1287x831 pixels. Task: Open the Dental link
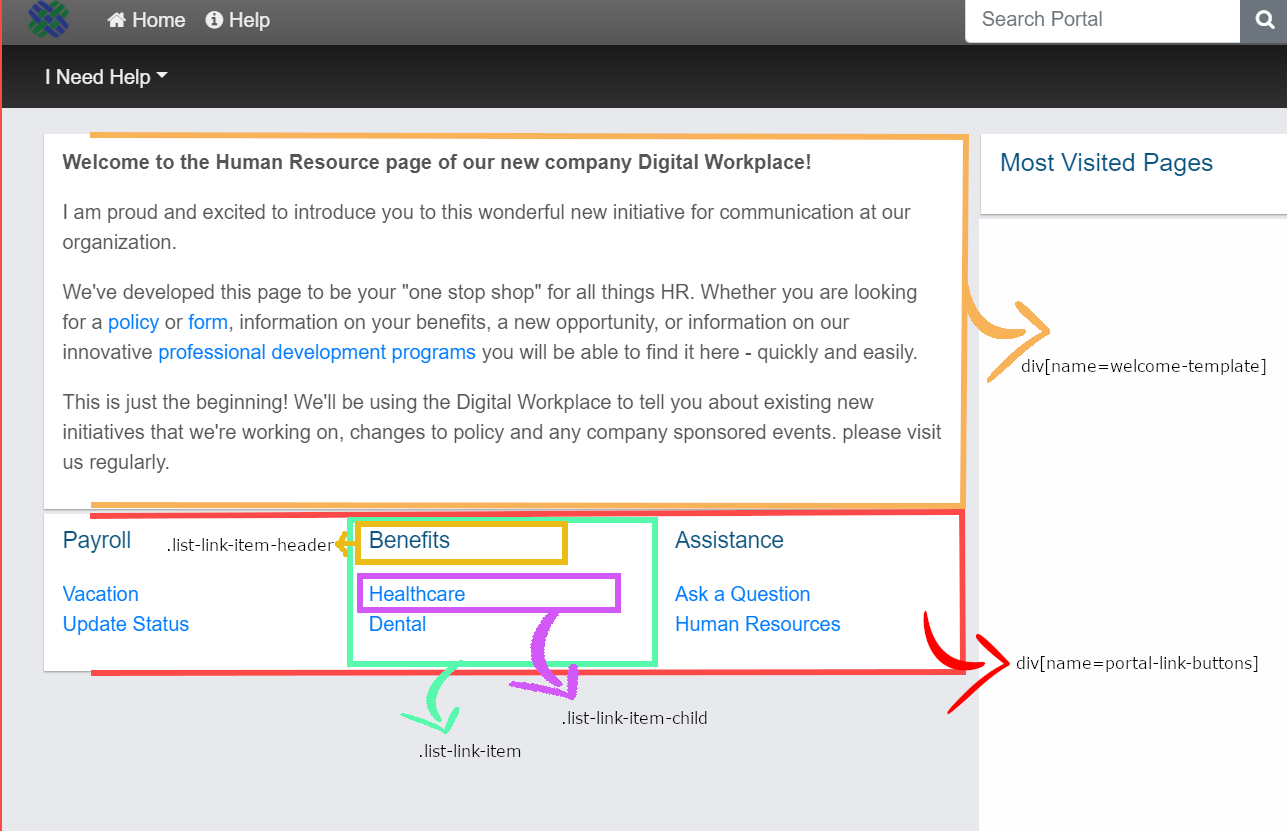pos(397,624)
